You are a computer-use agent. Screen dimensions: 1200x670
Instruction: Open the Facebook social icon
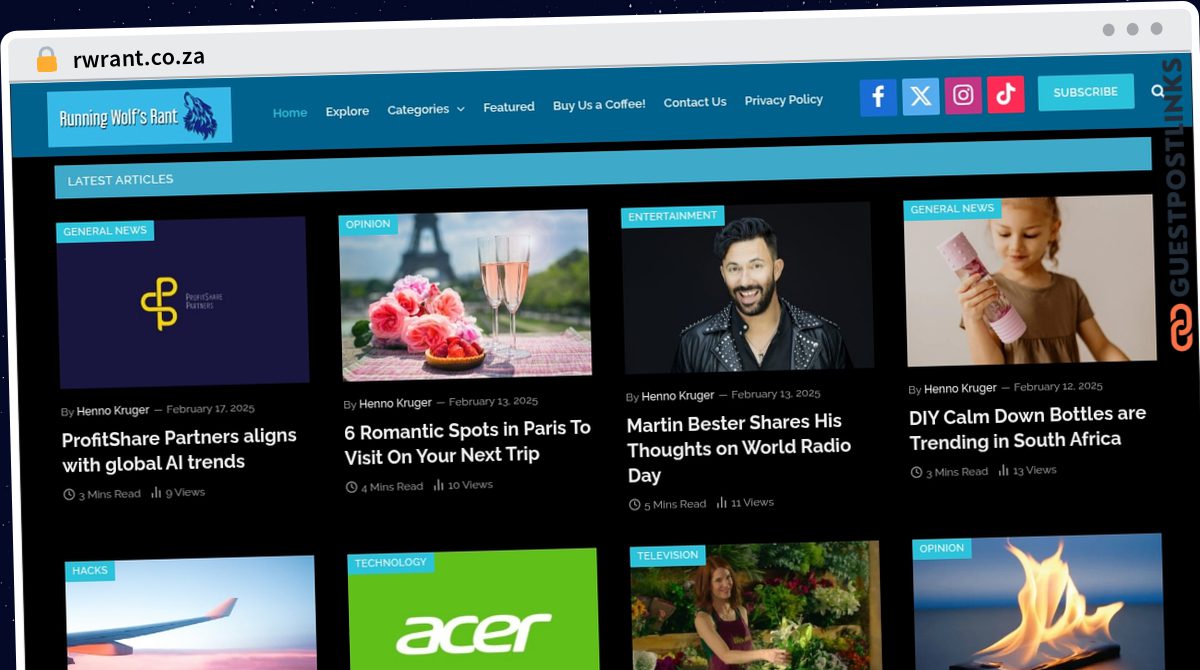[x=878, y=97]
